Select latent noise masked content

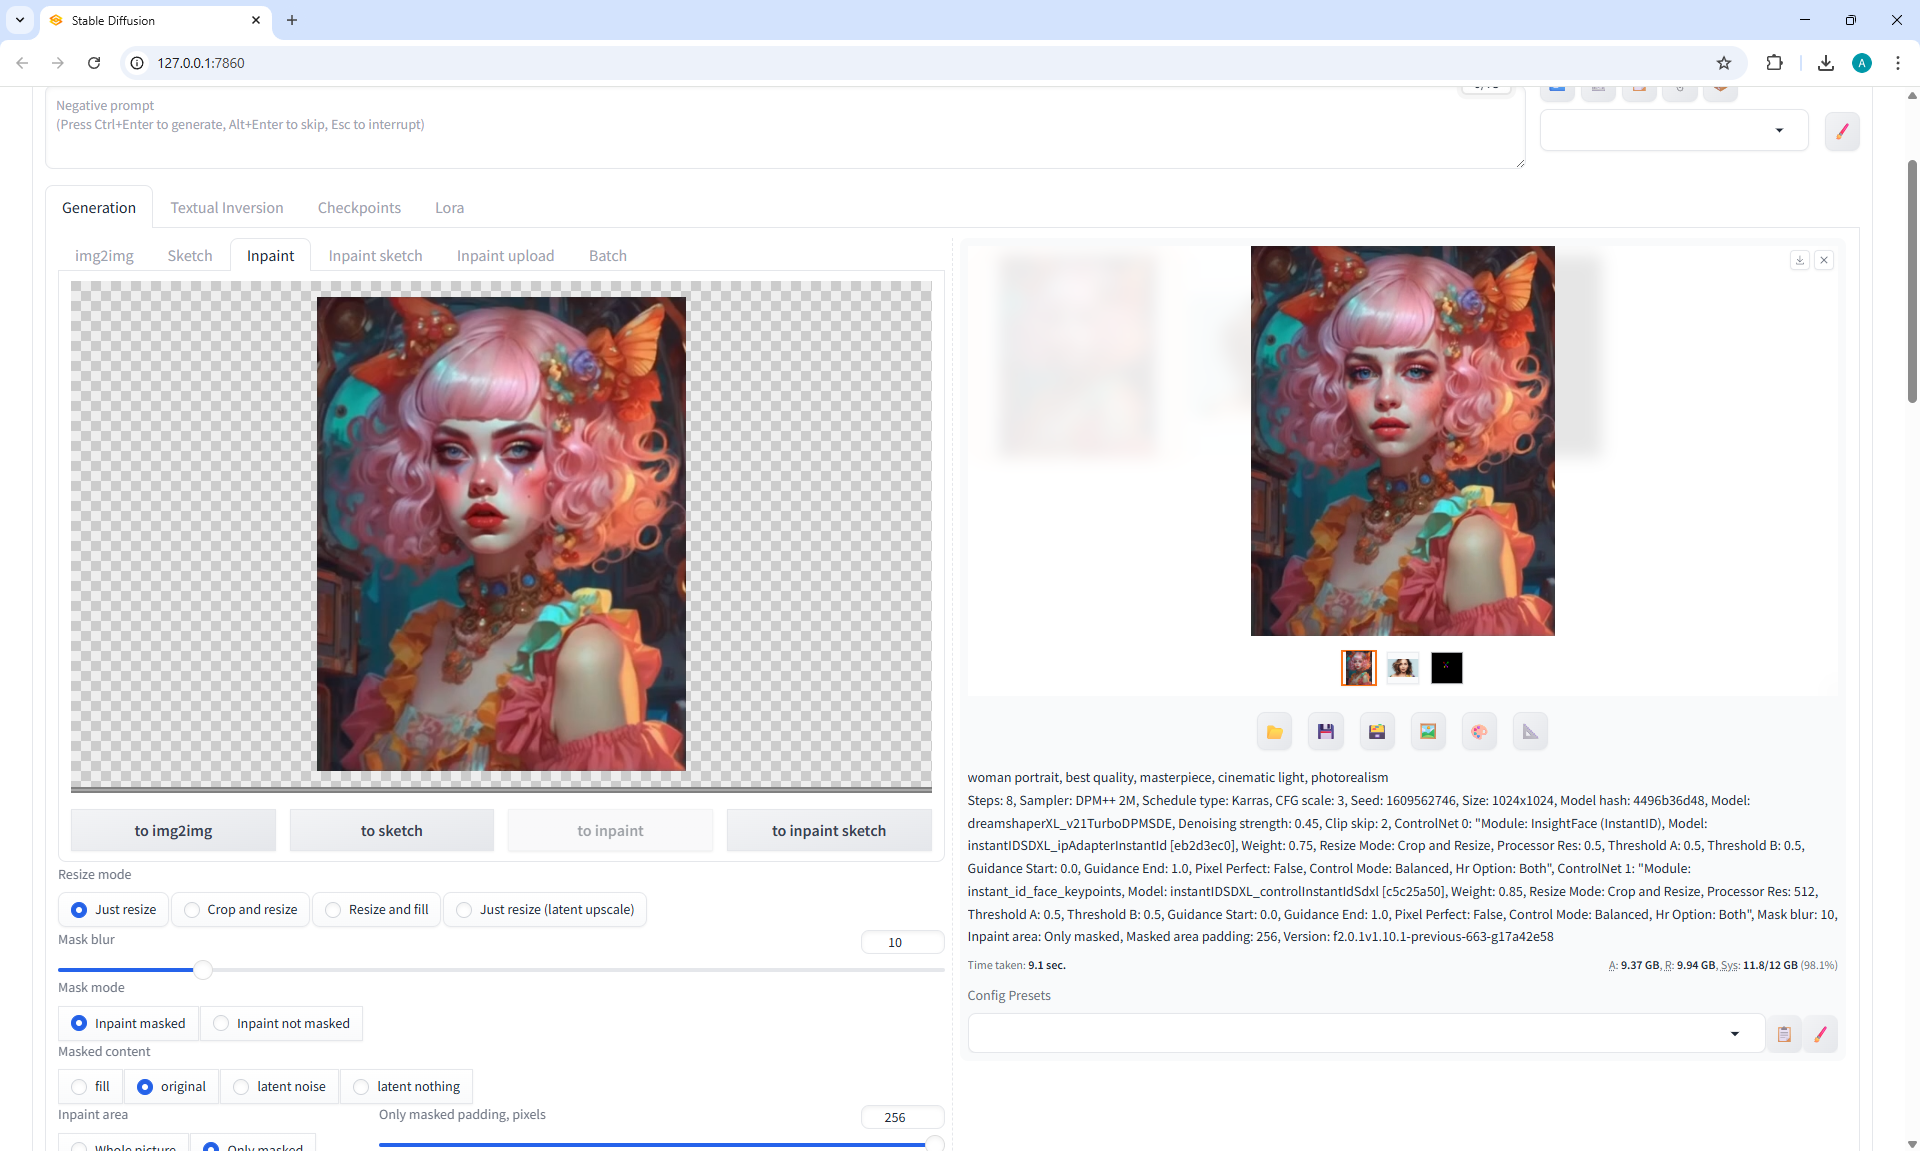[x=279, y=1086]
